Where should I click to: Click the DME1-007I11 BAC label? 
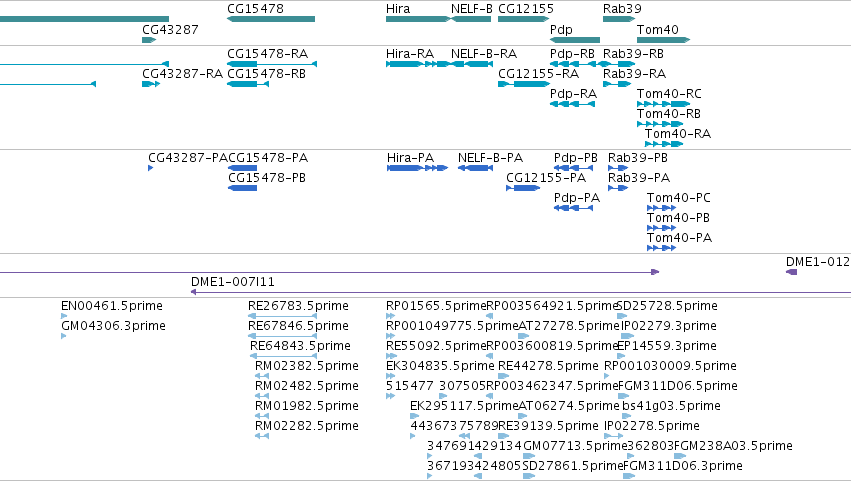(x=233, y=282)
